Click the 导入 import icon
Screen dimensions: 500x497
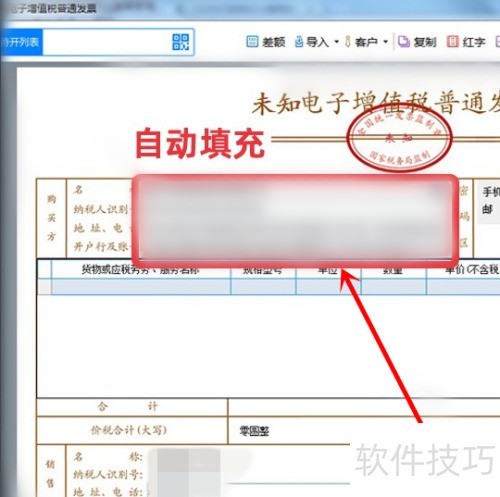point(299,42)
